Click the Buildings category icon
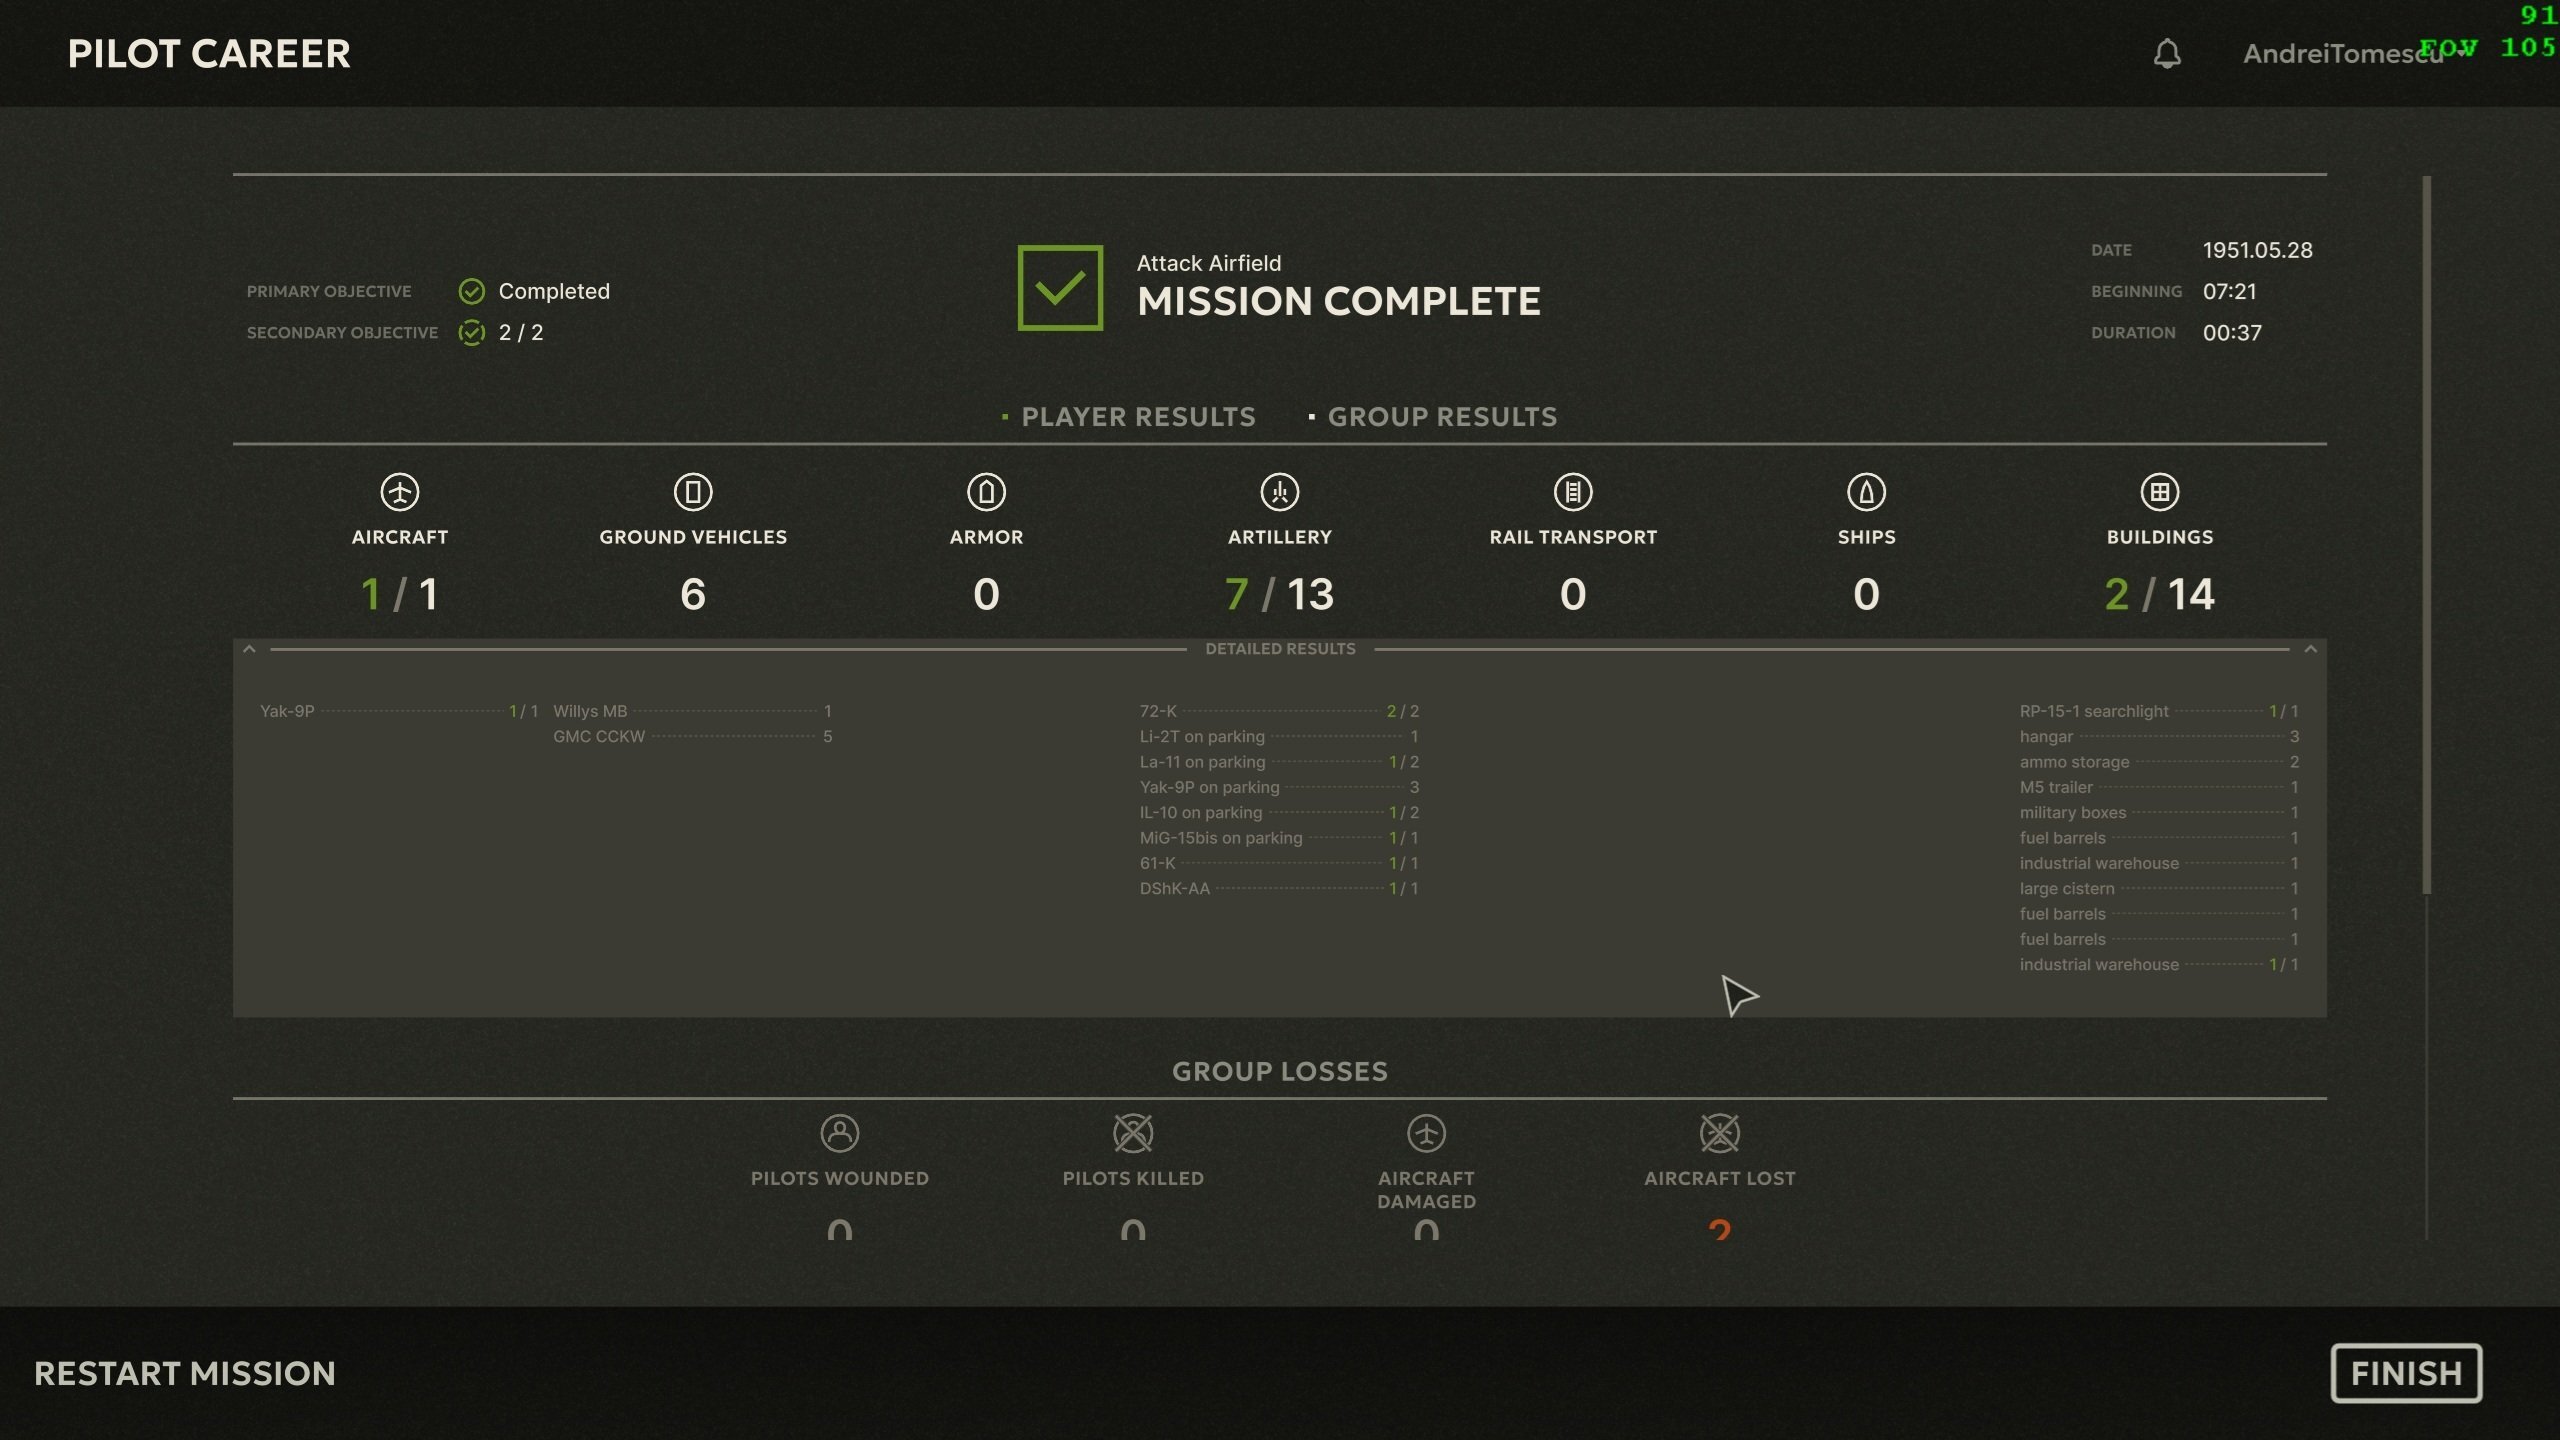Screen dimensions: 2560x1440 tap(2160, 492)
